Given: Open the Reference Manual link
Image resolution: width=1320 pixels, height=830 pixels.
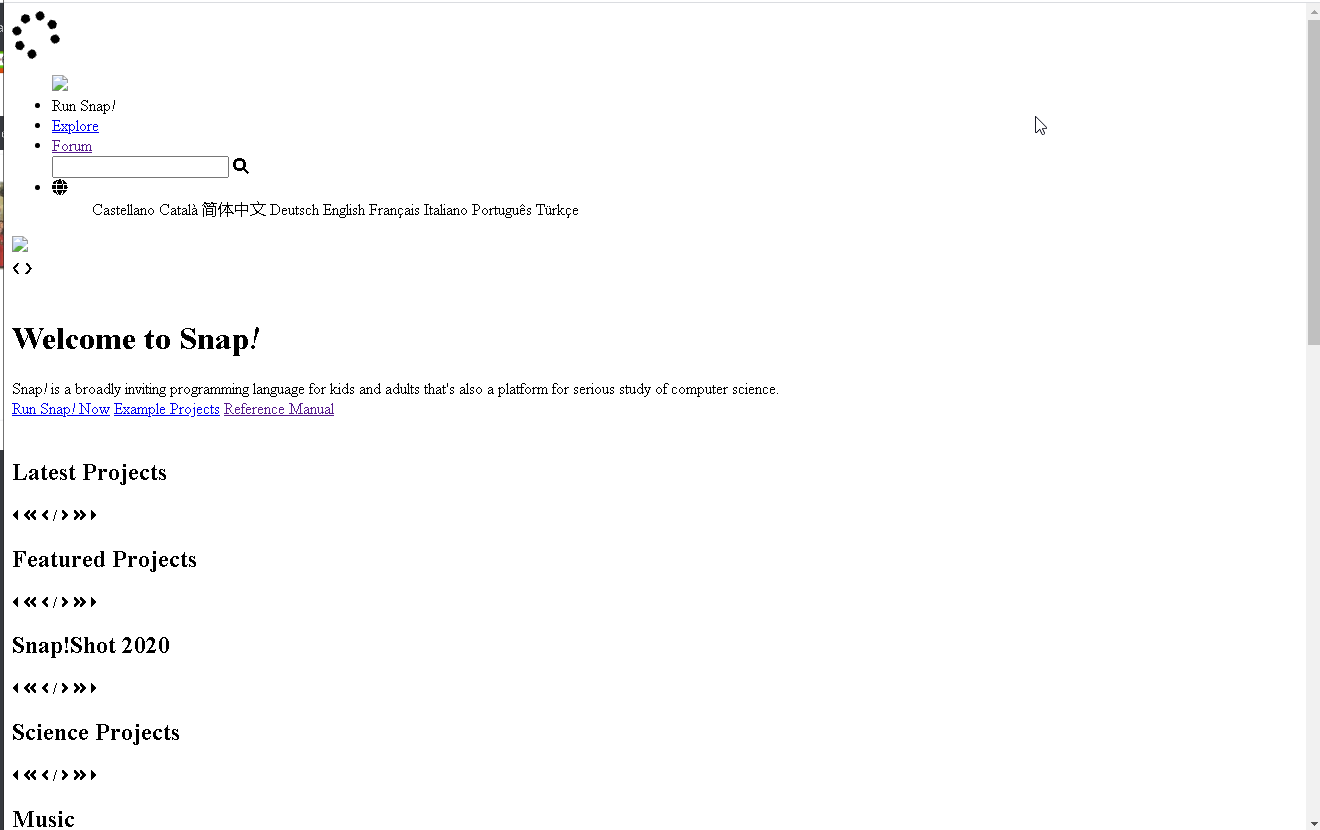Looking at the screenshot, I should (279, 409).
